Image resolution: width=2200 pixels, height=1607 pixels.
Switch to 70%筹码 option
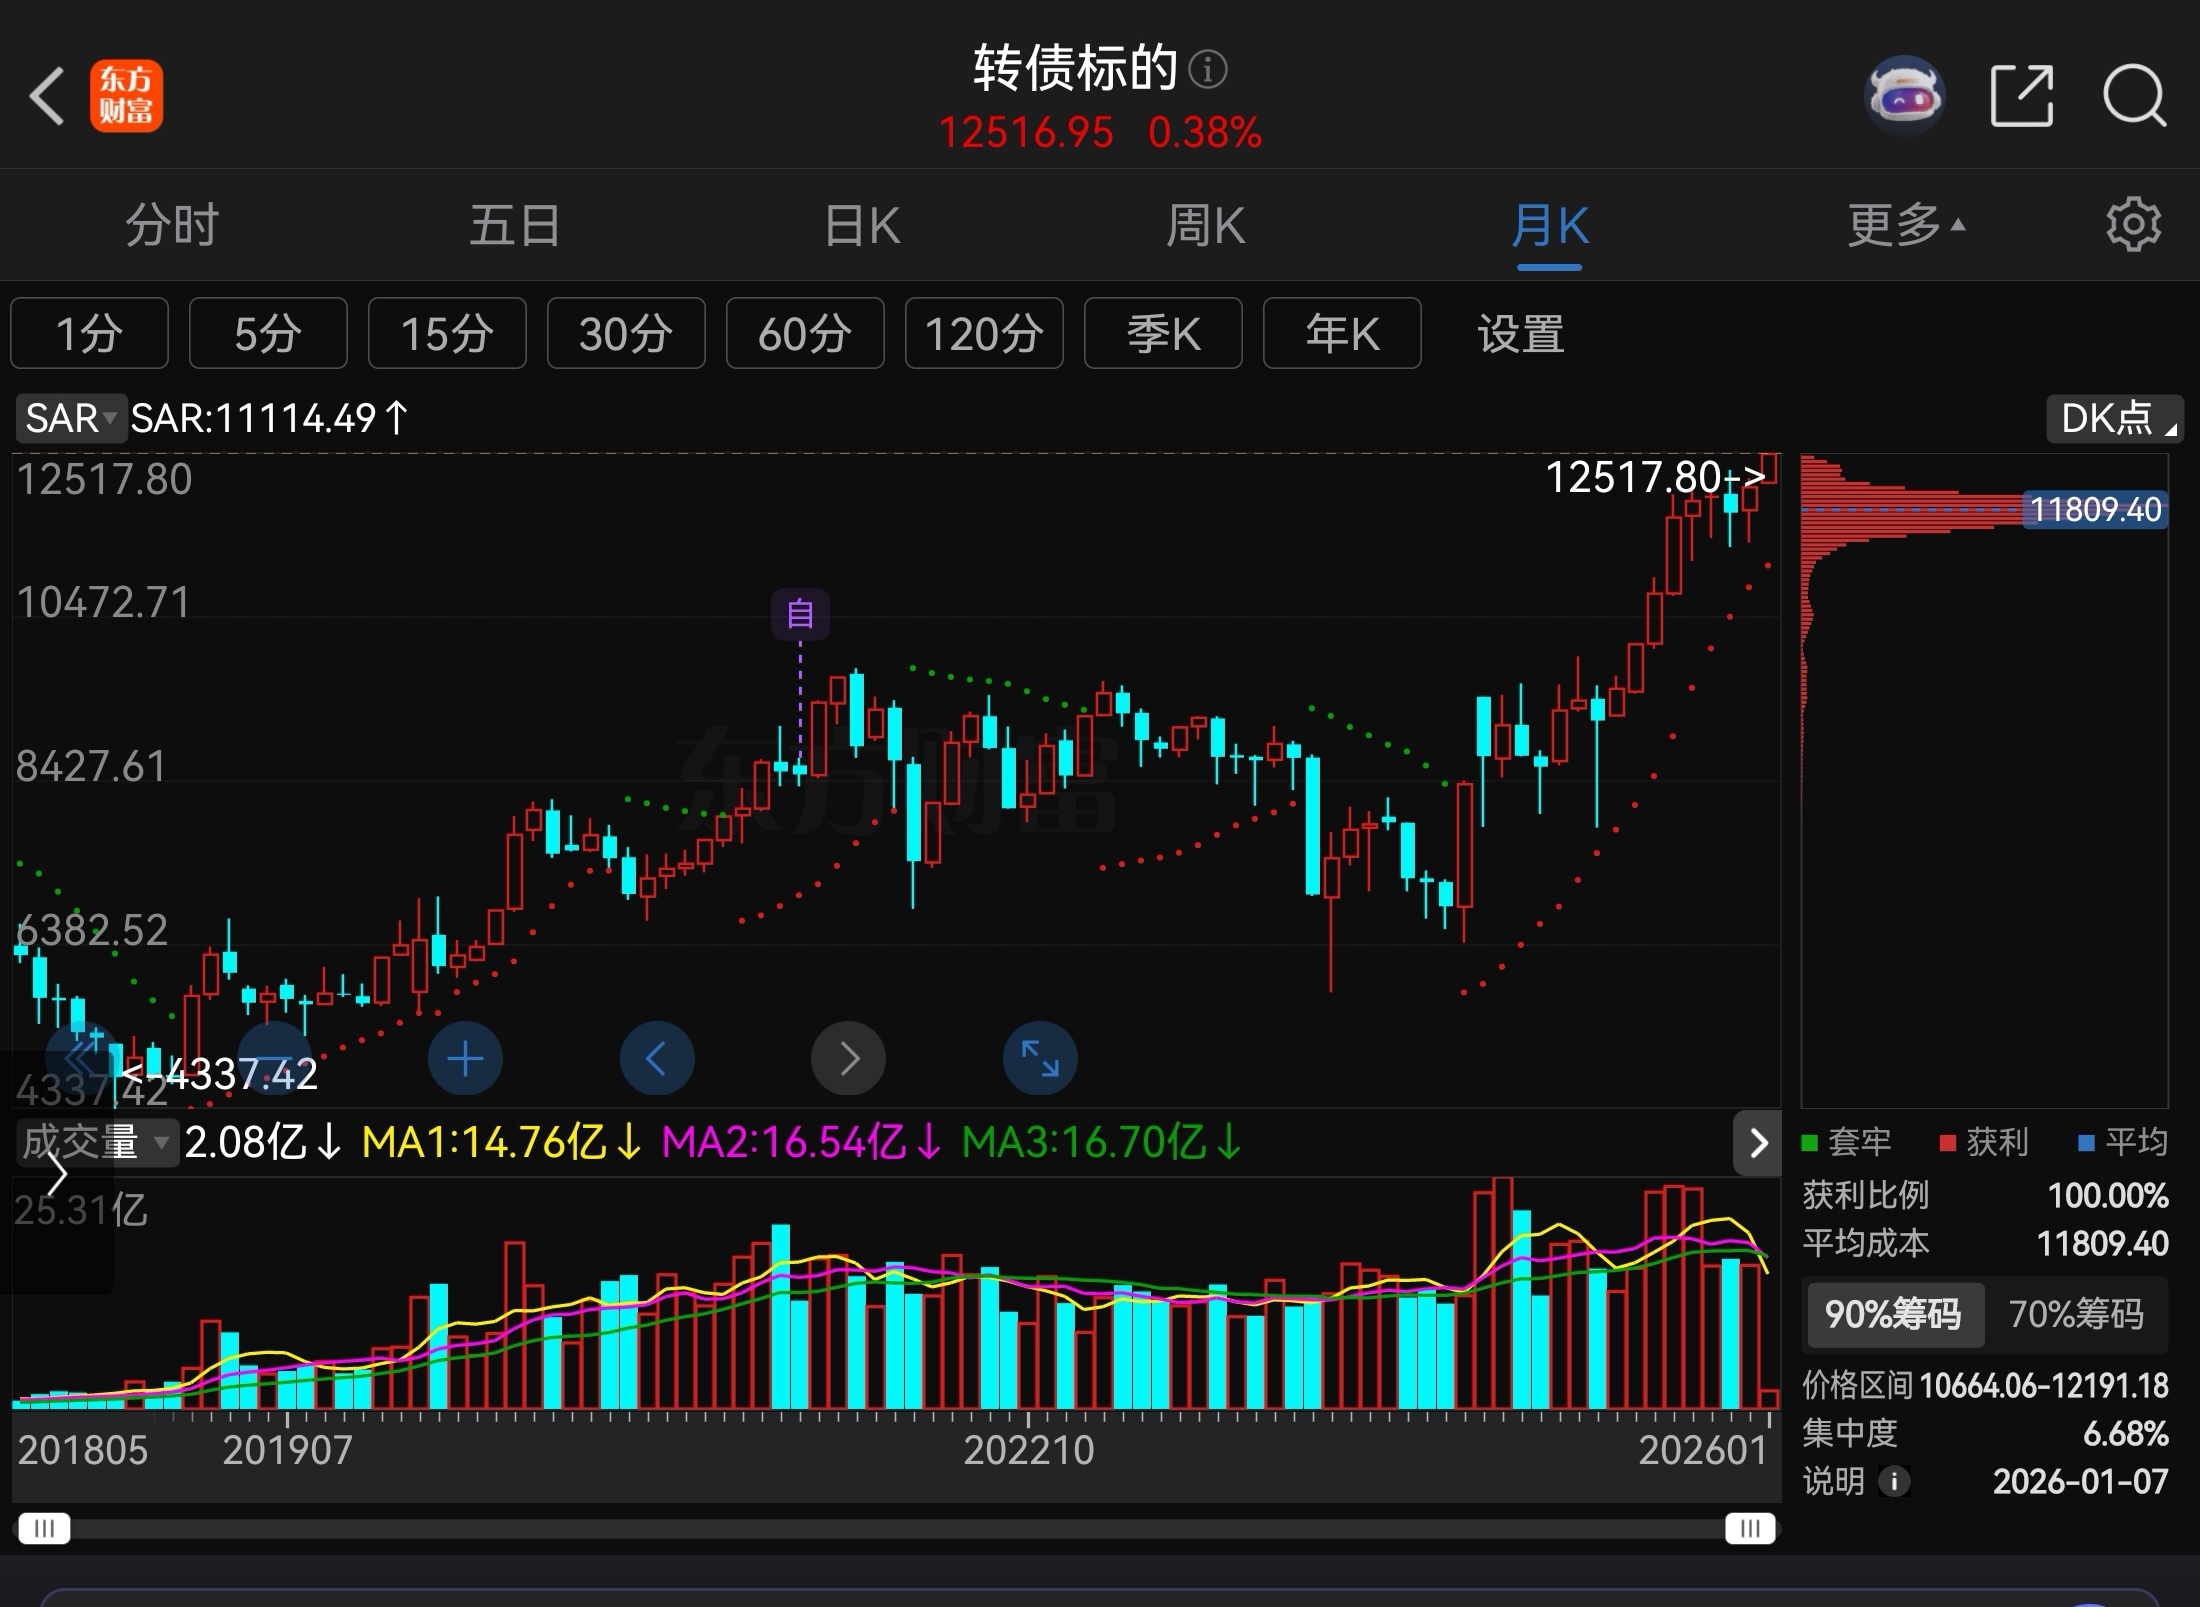(2076, 1314)
